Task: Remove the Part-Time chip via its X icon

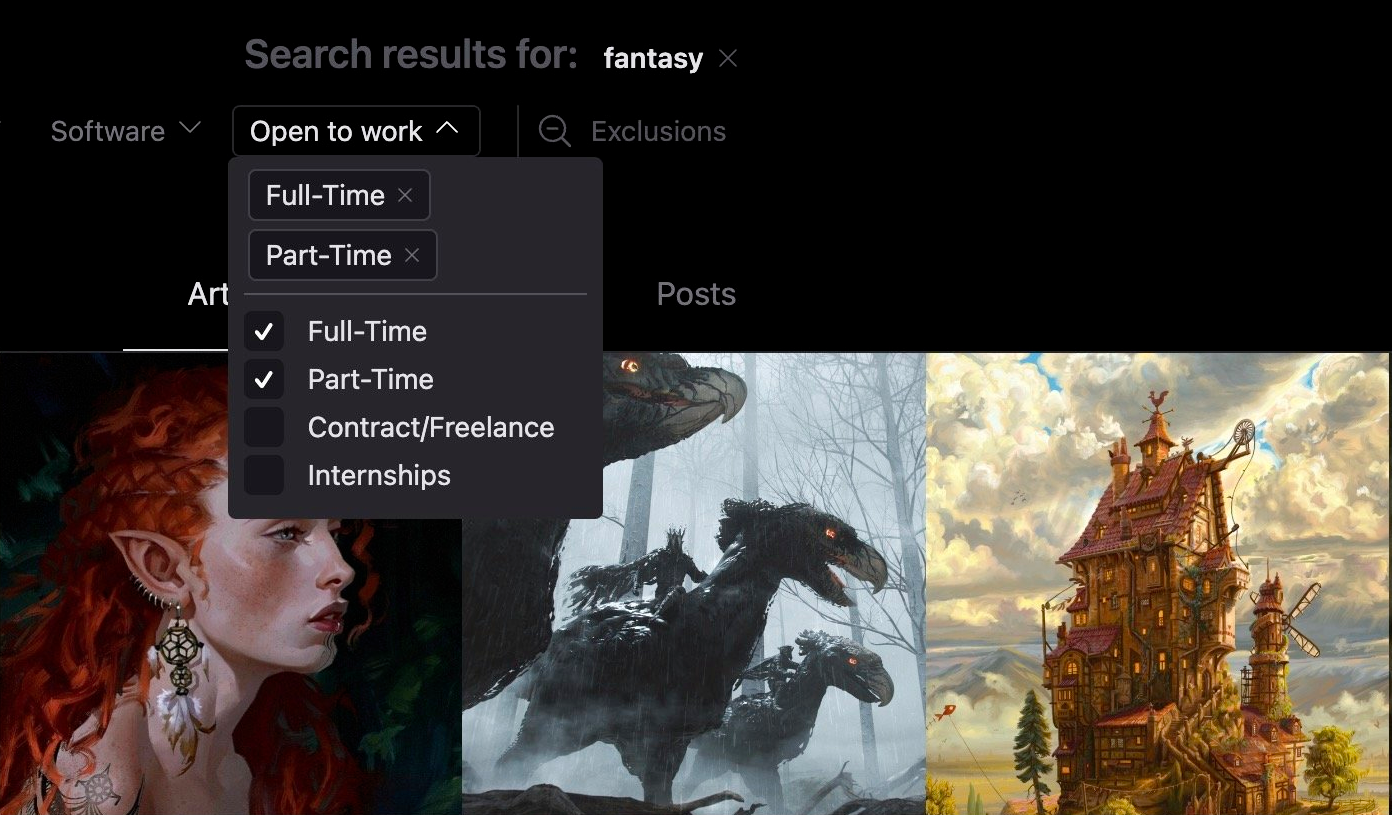Action: pyautogui.click(x=412, y=255)
